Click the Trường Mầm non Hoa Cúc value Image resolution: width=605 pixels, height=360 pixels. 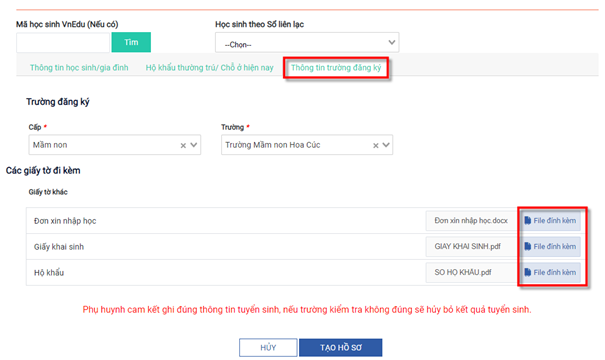tap(273, 145)
